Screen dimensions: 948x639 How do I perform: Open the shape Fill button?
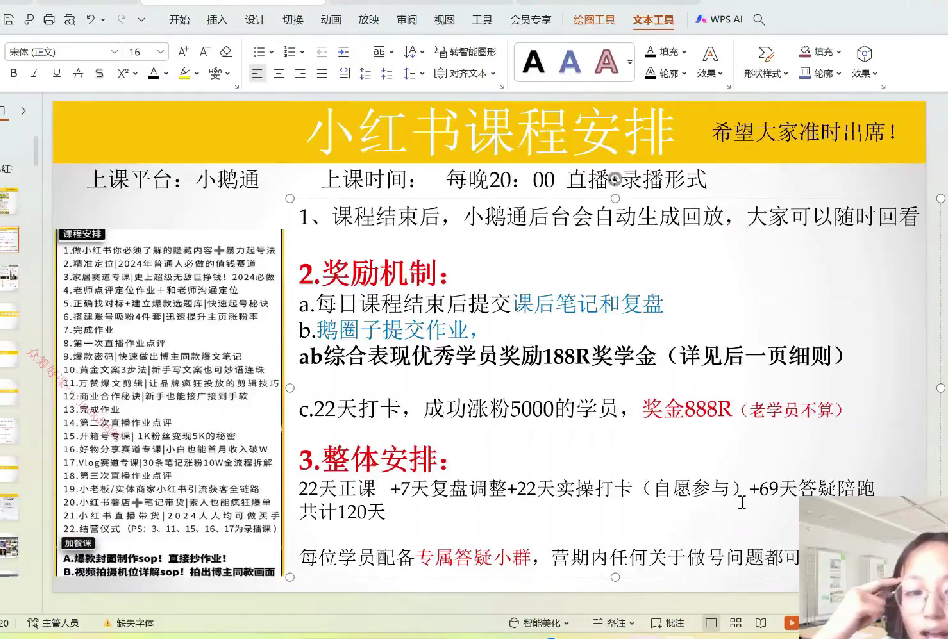820,52
